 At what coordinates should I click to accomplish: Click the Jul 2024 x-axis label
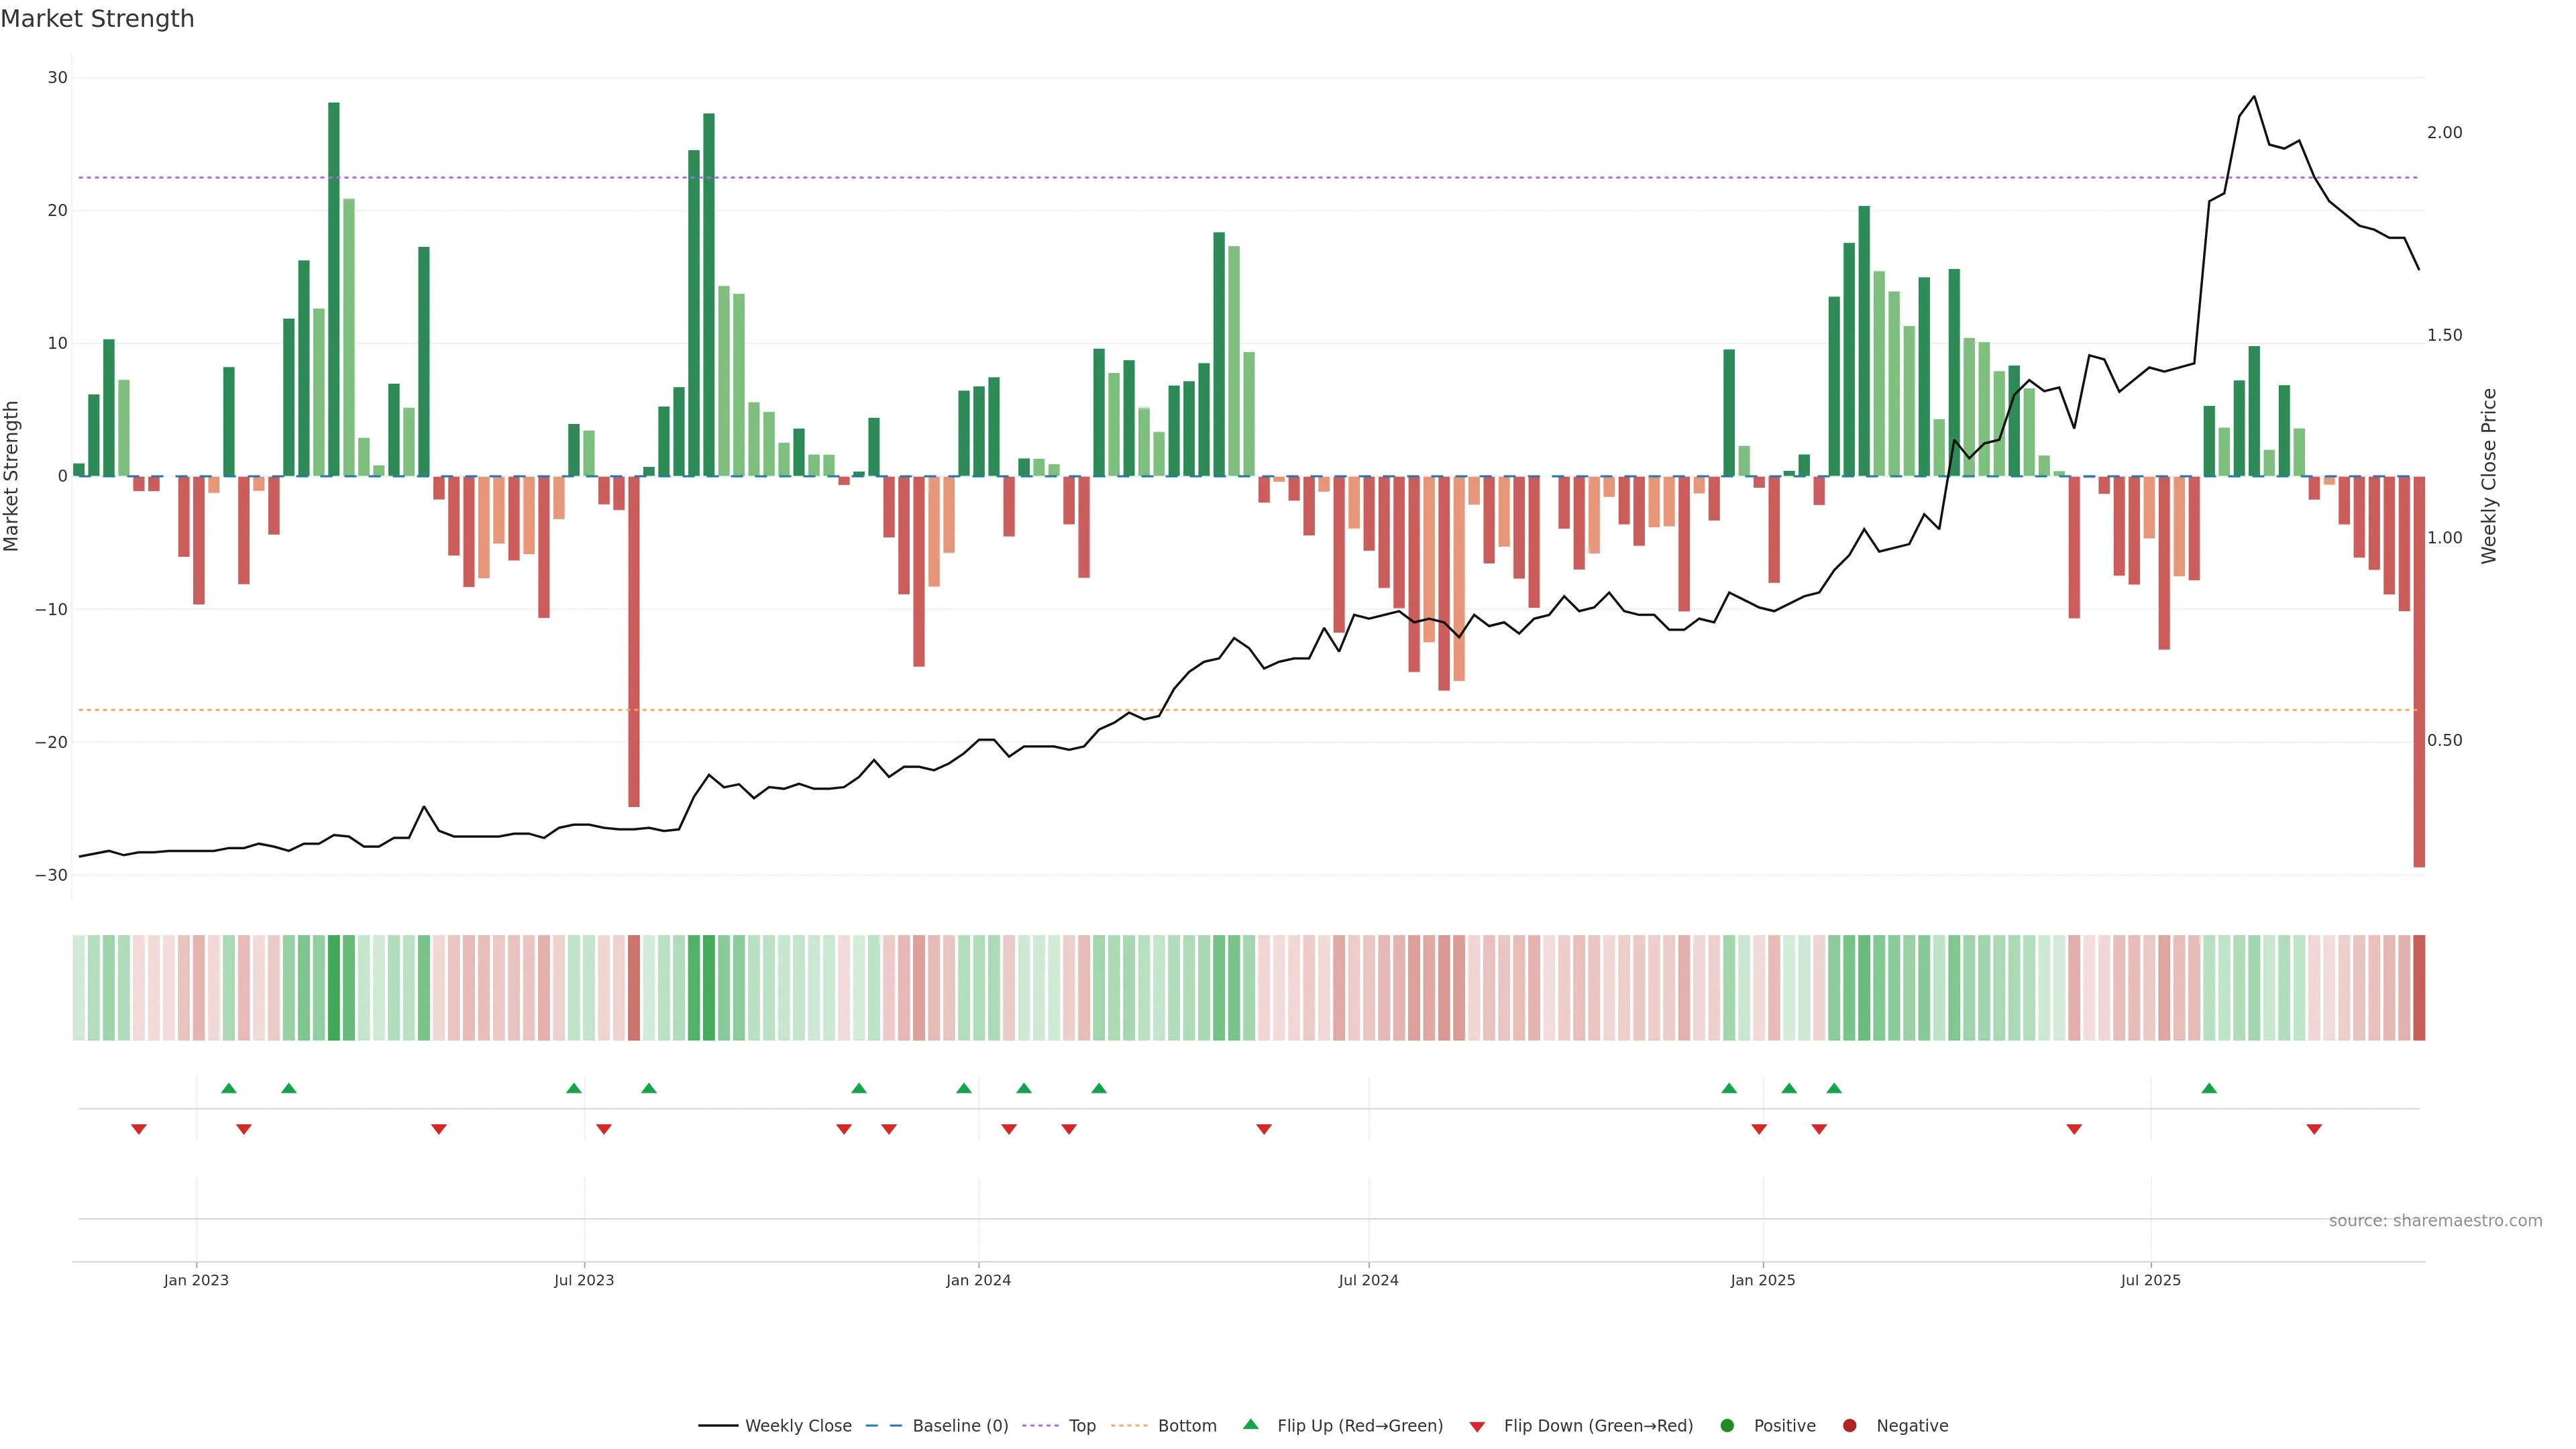click(x=1368, y=1280)
